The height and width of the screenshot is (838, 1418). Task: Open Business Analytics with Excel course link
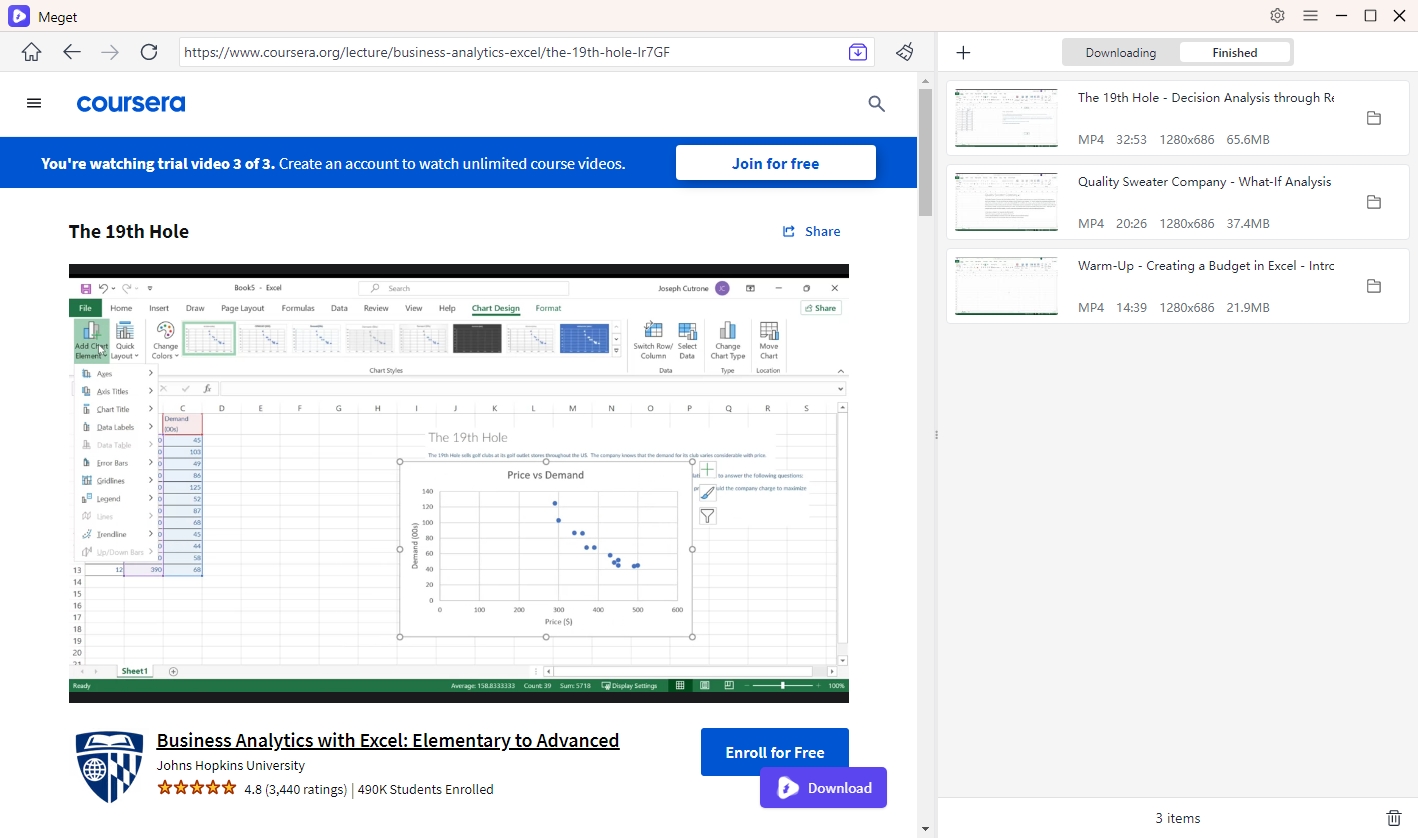coord(388,740)
